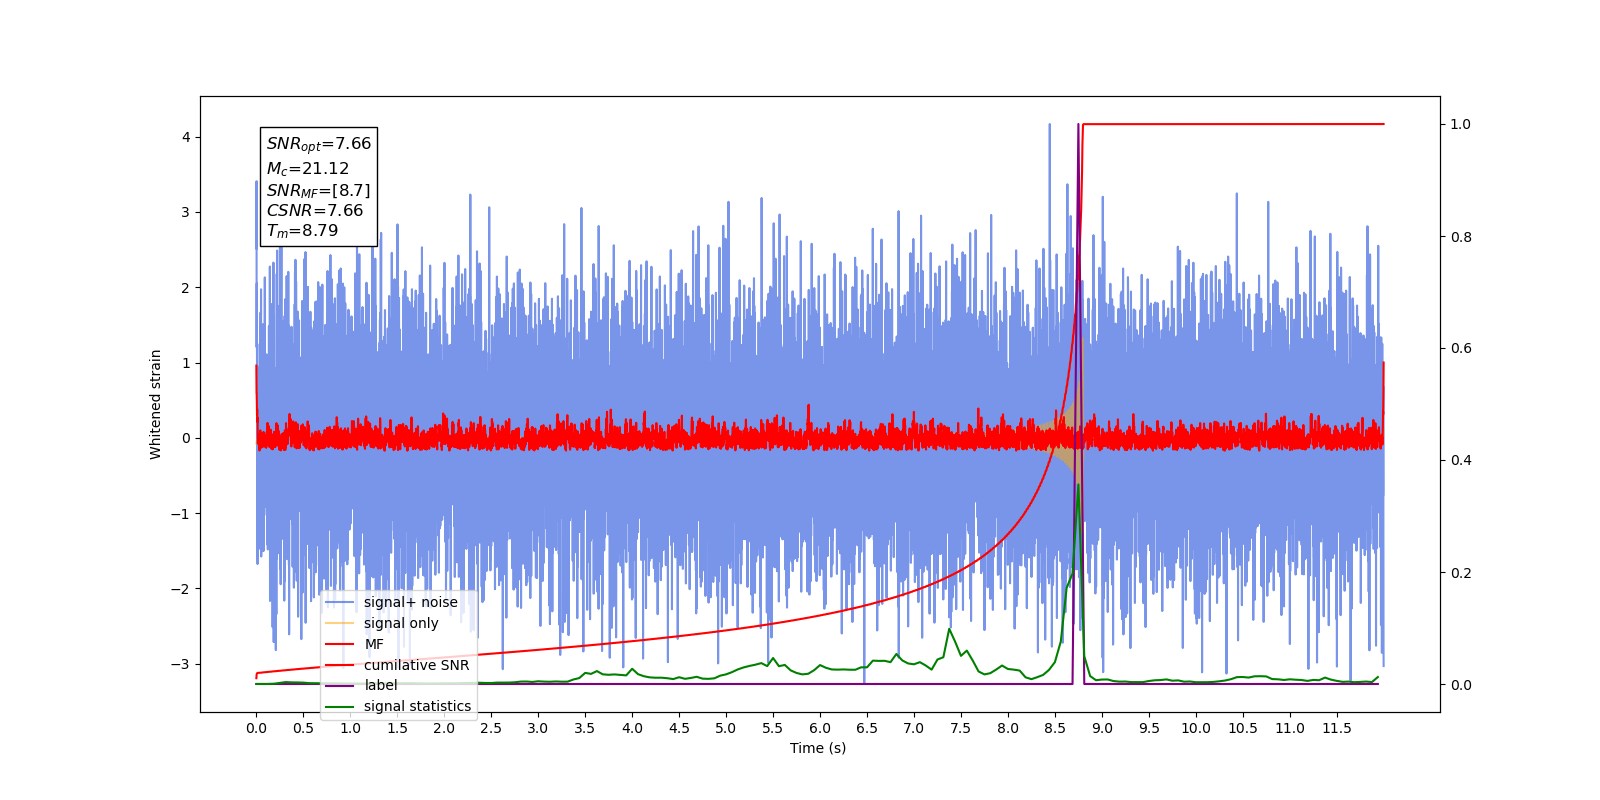Viewport: 1600px width, 800px height.
Task: Click the 0.6 tick on the right axis
Action: 1461,348
